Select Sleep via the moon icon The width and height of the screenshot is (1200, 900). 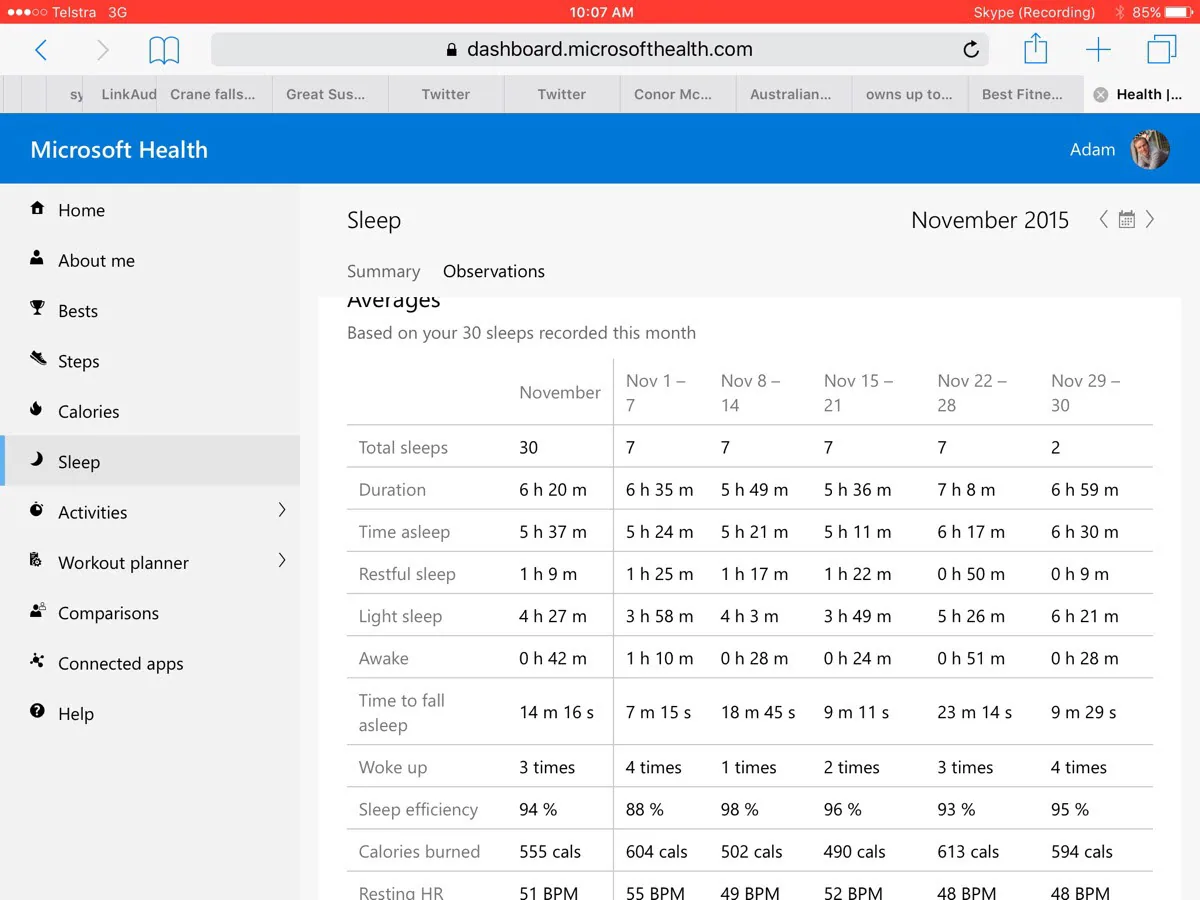(38, 460)
